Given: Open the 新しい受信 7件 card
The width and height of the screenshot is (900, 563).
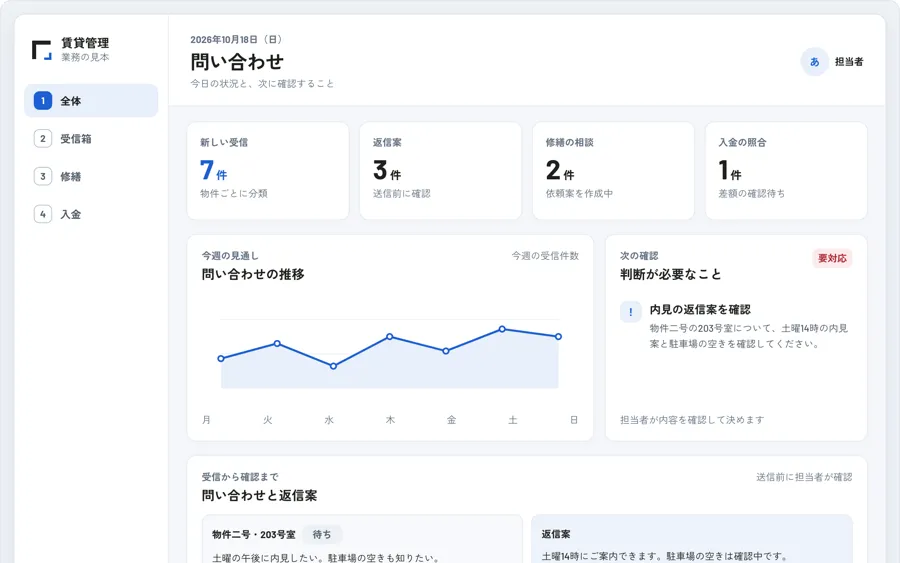Looking at the screenshot, I should point(268,170).
